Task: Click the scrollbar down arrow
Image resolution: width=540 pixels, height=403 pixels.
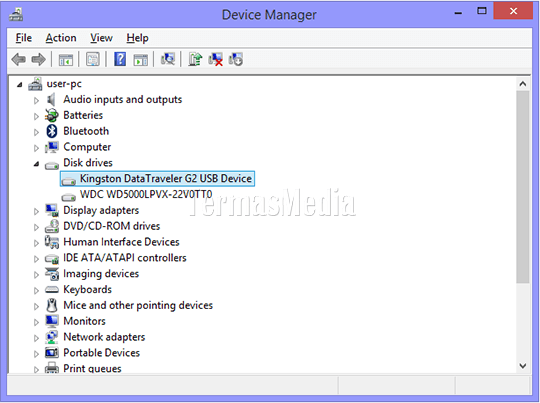Action: [523, 366]
